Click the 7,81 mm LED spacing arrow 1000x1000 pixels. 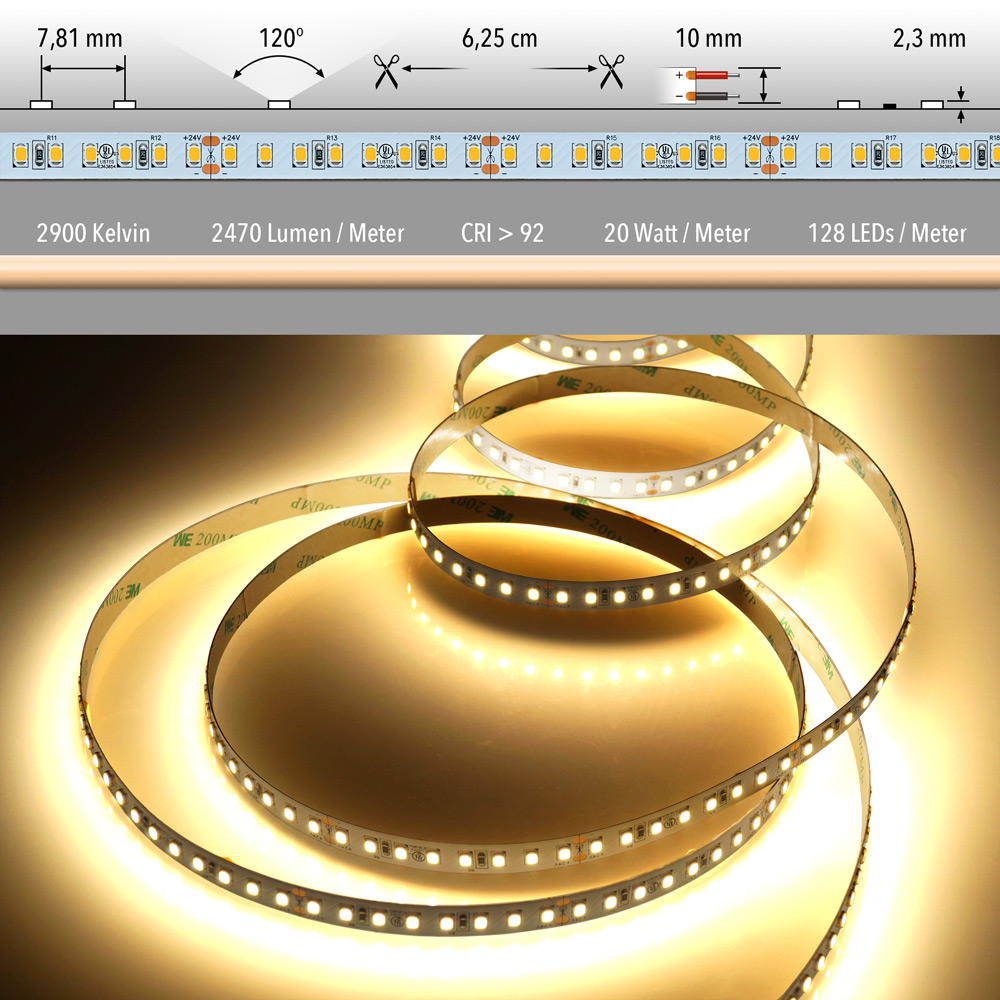[x=83, y=69]
